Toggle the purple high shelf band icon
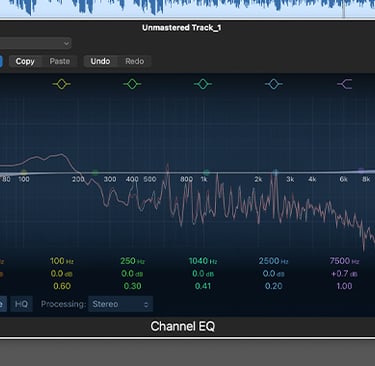 tap(345, 84)
